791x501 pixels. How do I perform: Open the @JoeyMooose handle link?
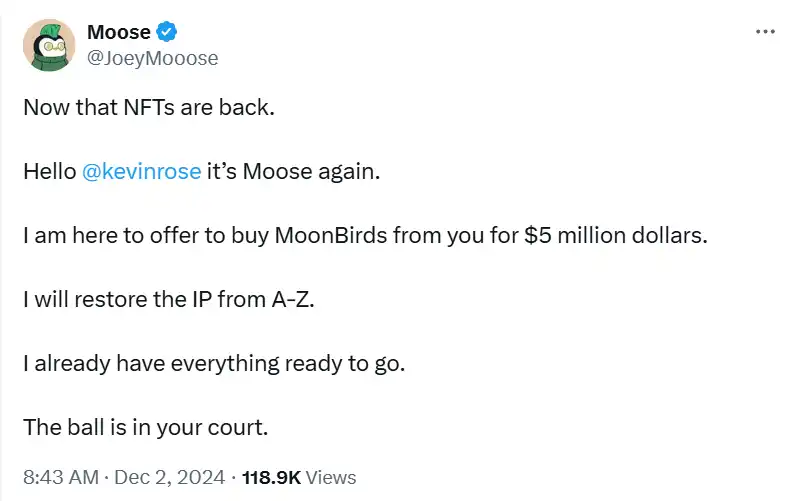coord(152,58)
